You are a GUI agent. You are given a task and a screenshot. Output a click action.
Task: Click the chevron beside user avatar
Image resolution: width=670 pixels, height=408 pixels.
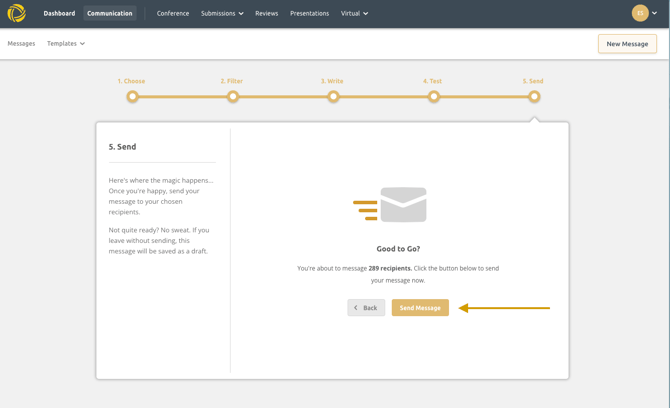pyautogui.click(x=655, y=13)
